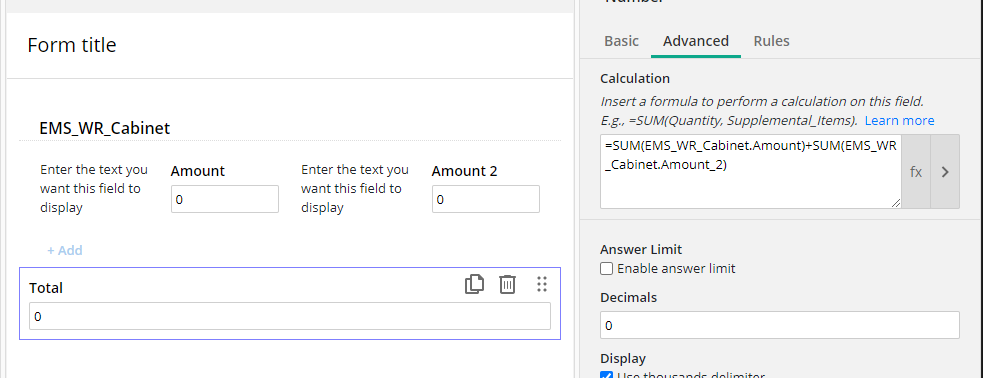This screenshot has width=983, height=378.
Task: Click the Amount 2 input field
Action: tap(485, 199)
